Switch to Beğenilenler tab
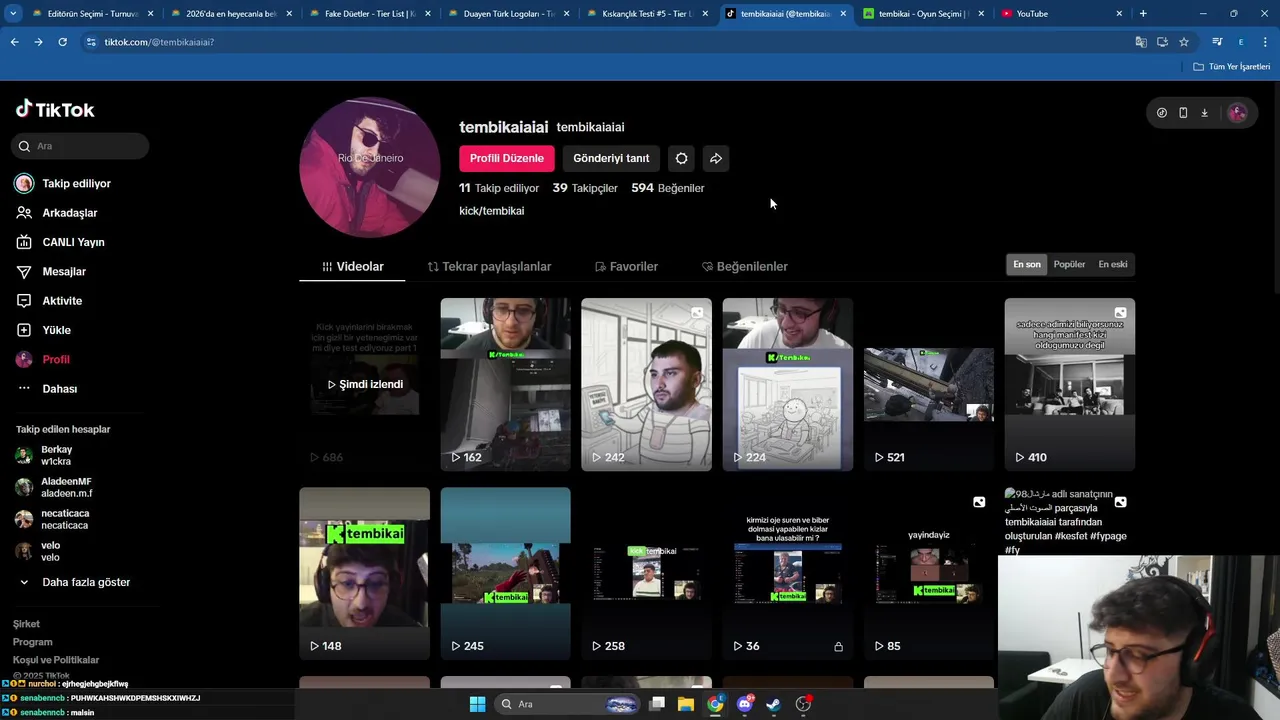 tap(745, 266)
